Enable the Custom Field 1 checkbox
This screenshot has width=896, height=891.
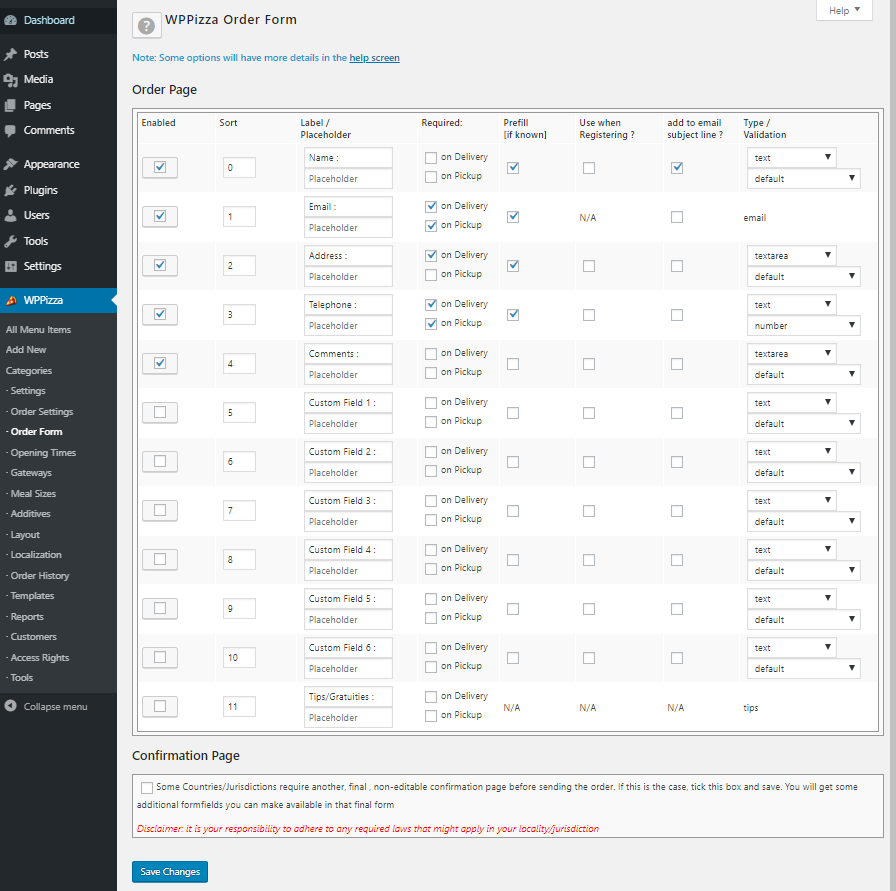pos(160,412)
